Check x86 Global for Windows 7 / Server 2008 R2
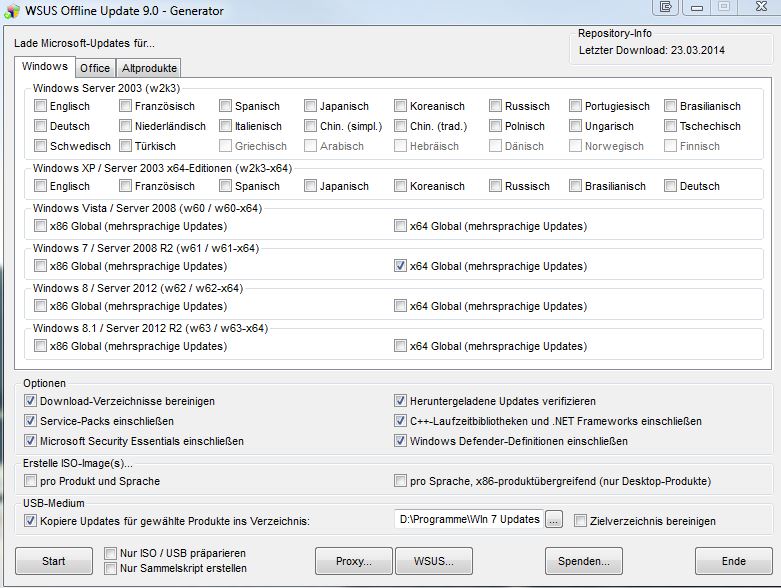This screenshot has height=588, width=781. pos(40,265)
